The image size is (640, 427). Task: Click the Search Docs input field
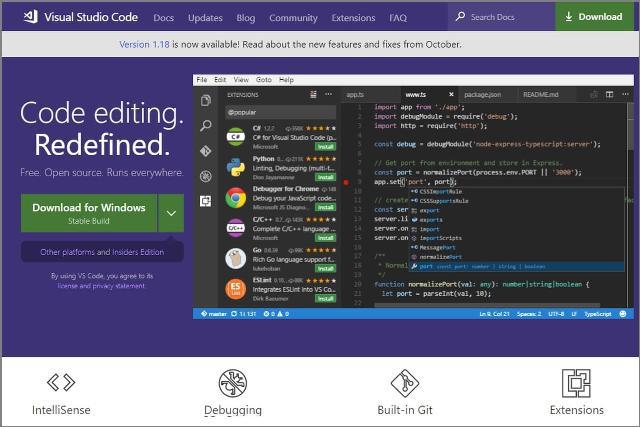[501, 17]
